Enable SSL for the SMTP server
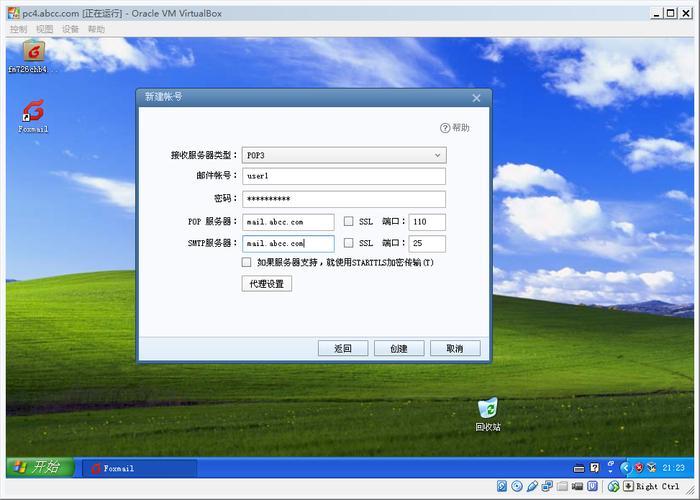This screenshot has width=700, height=500. pyautogui.click(x=349, y=242)
